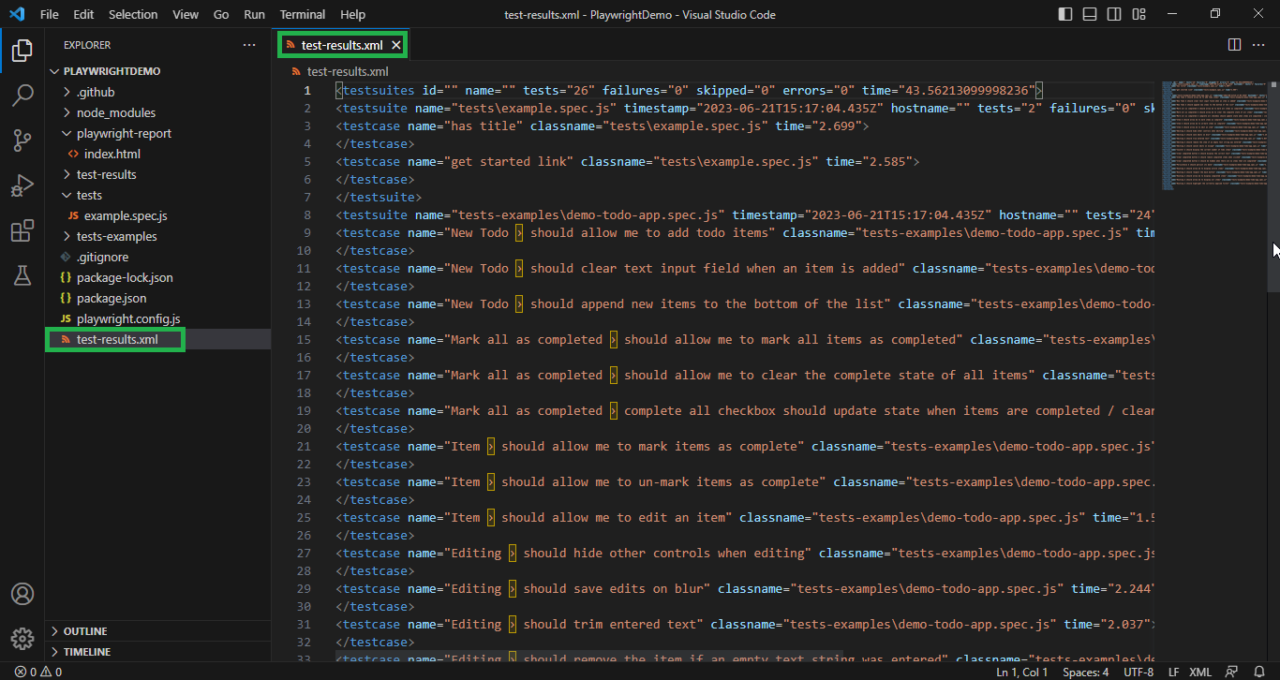Image resolution: width=1280 pixels, height=680 pixels.
Task: Open the Search view in activity bar
Action: tap(22, 96)
